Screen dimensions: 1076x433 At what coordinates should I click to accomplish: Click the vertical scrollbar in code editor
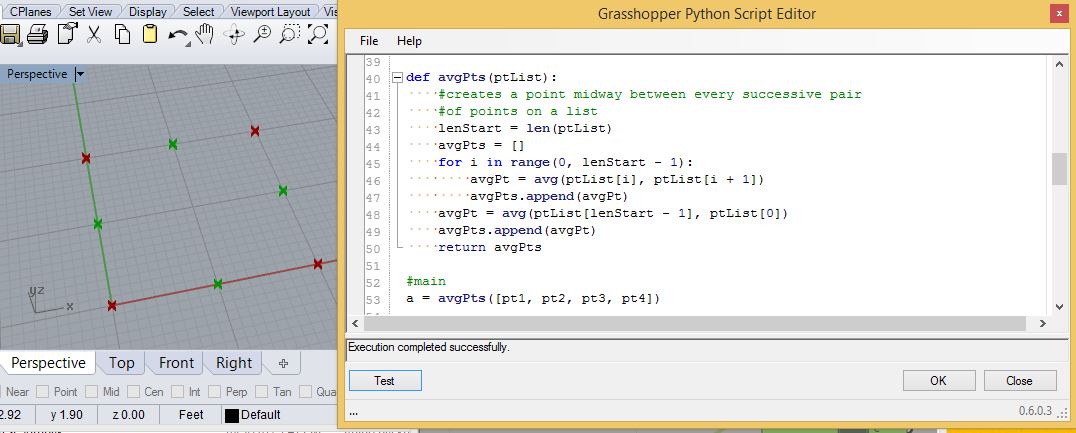point(1059,185)
